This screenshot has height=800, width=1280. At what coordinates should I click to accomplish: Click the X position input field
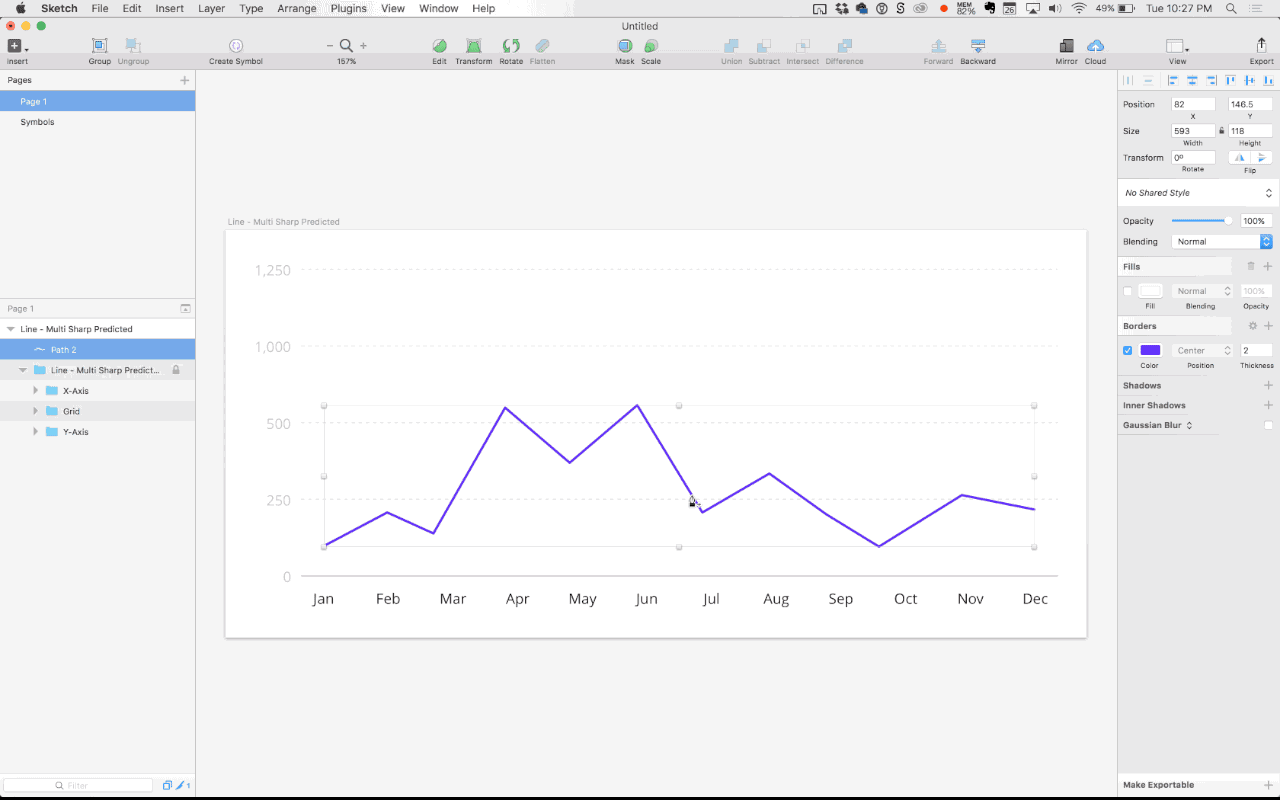pyautogui.click(x=1193, y=104)
